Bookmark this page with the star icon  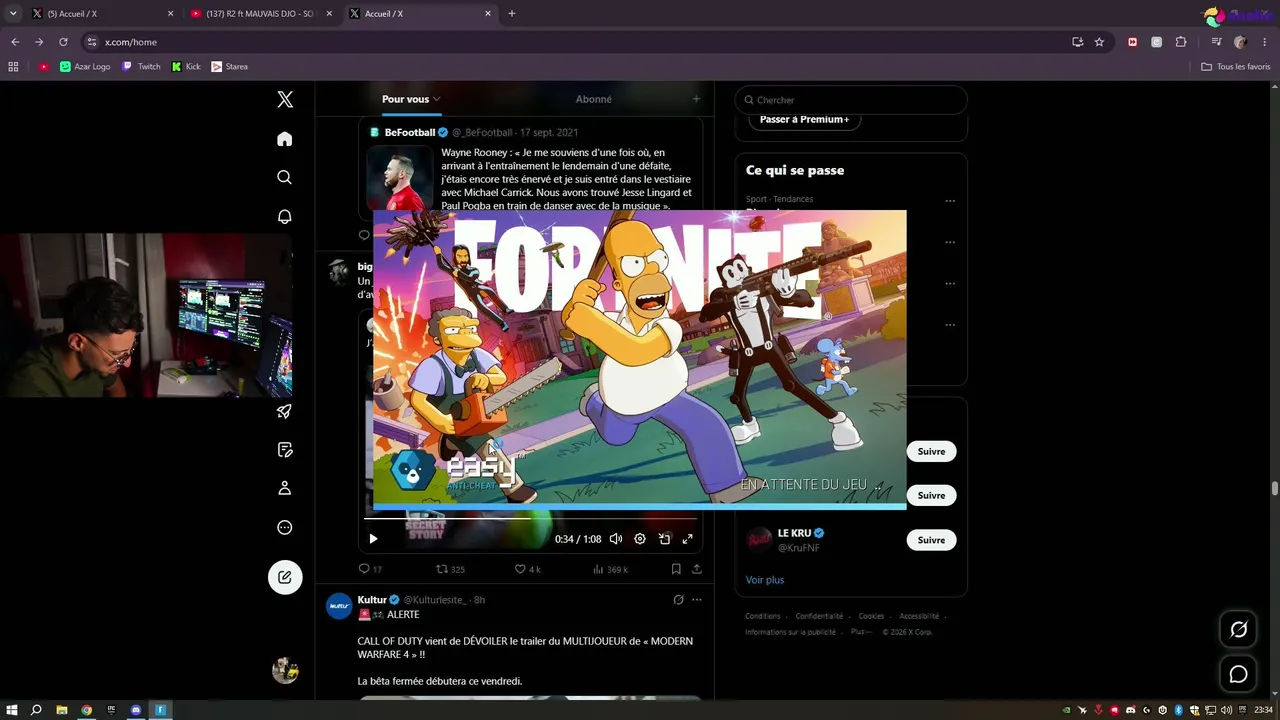coord(1099,42)
